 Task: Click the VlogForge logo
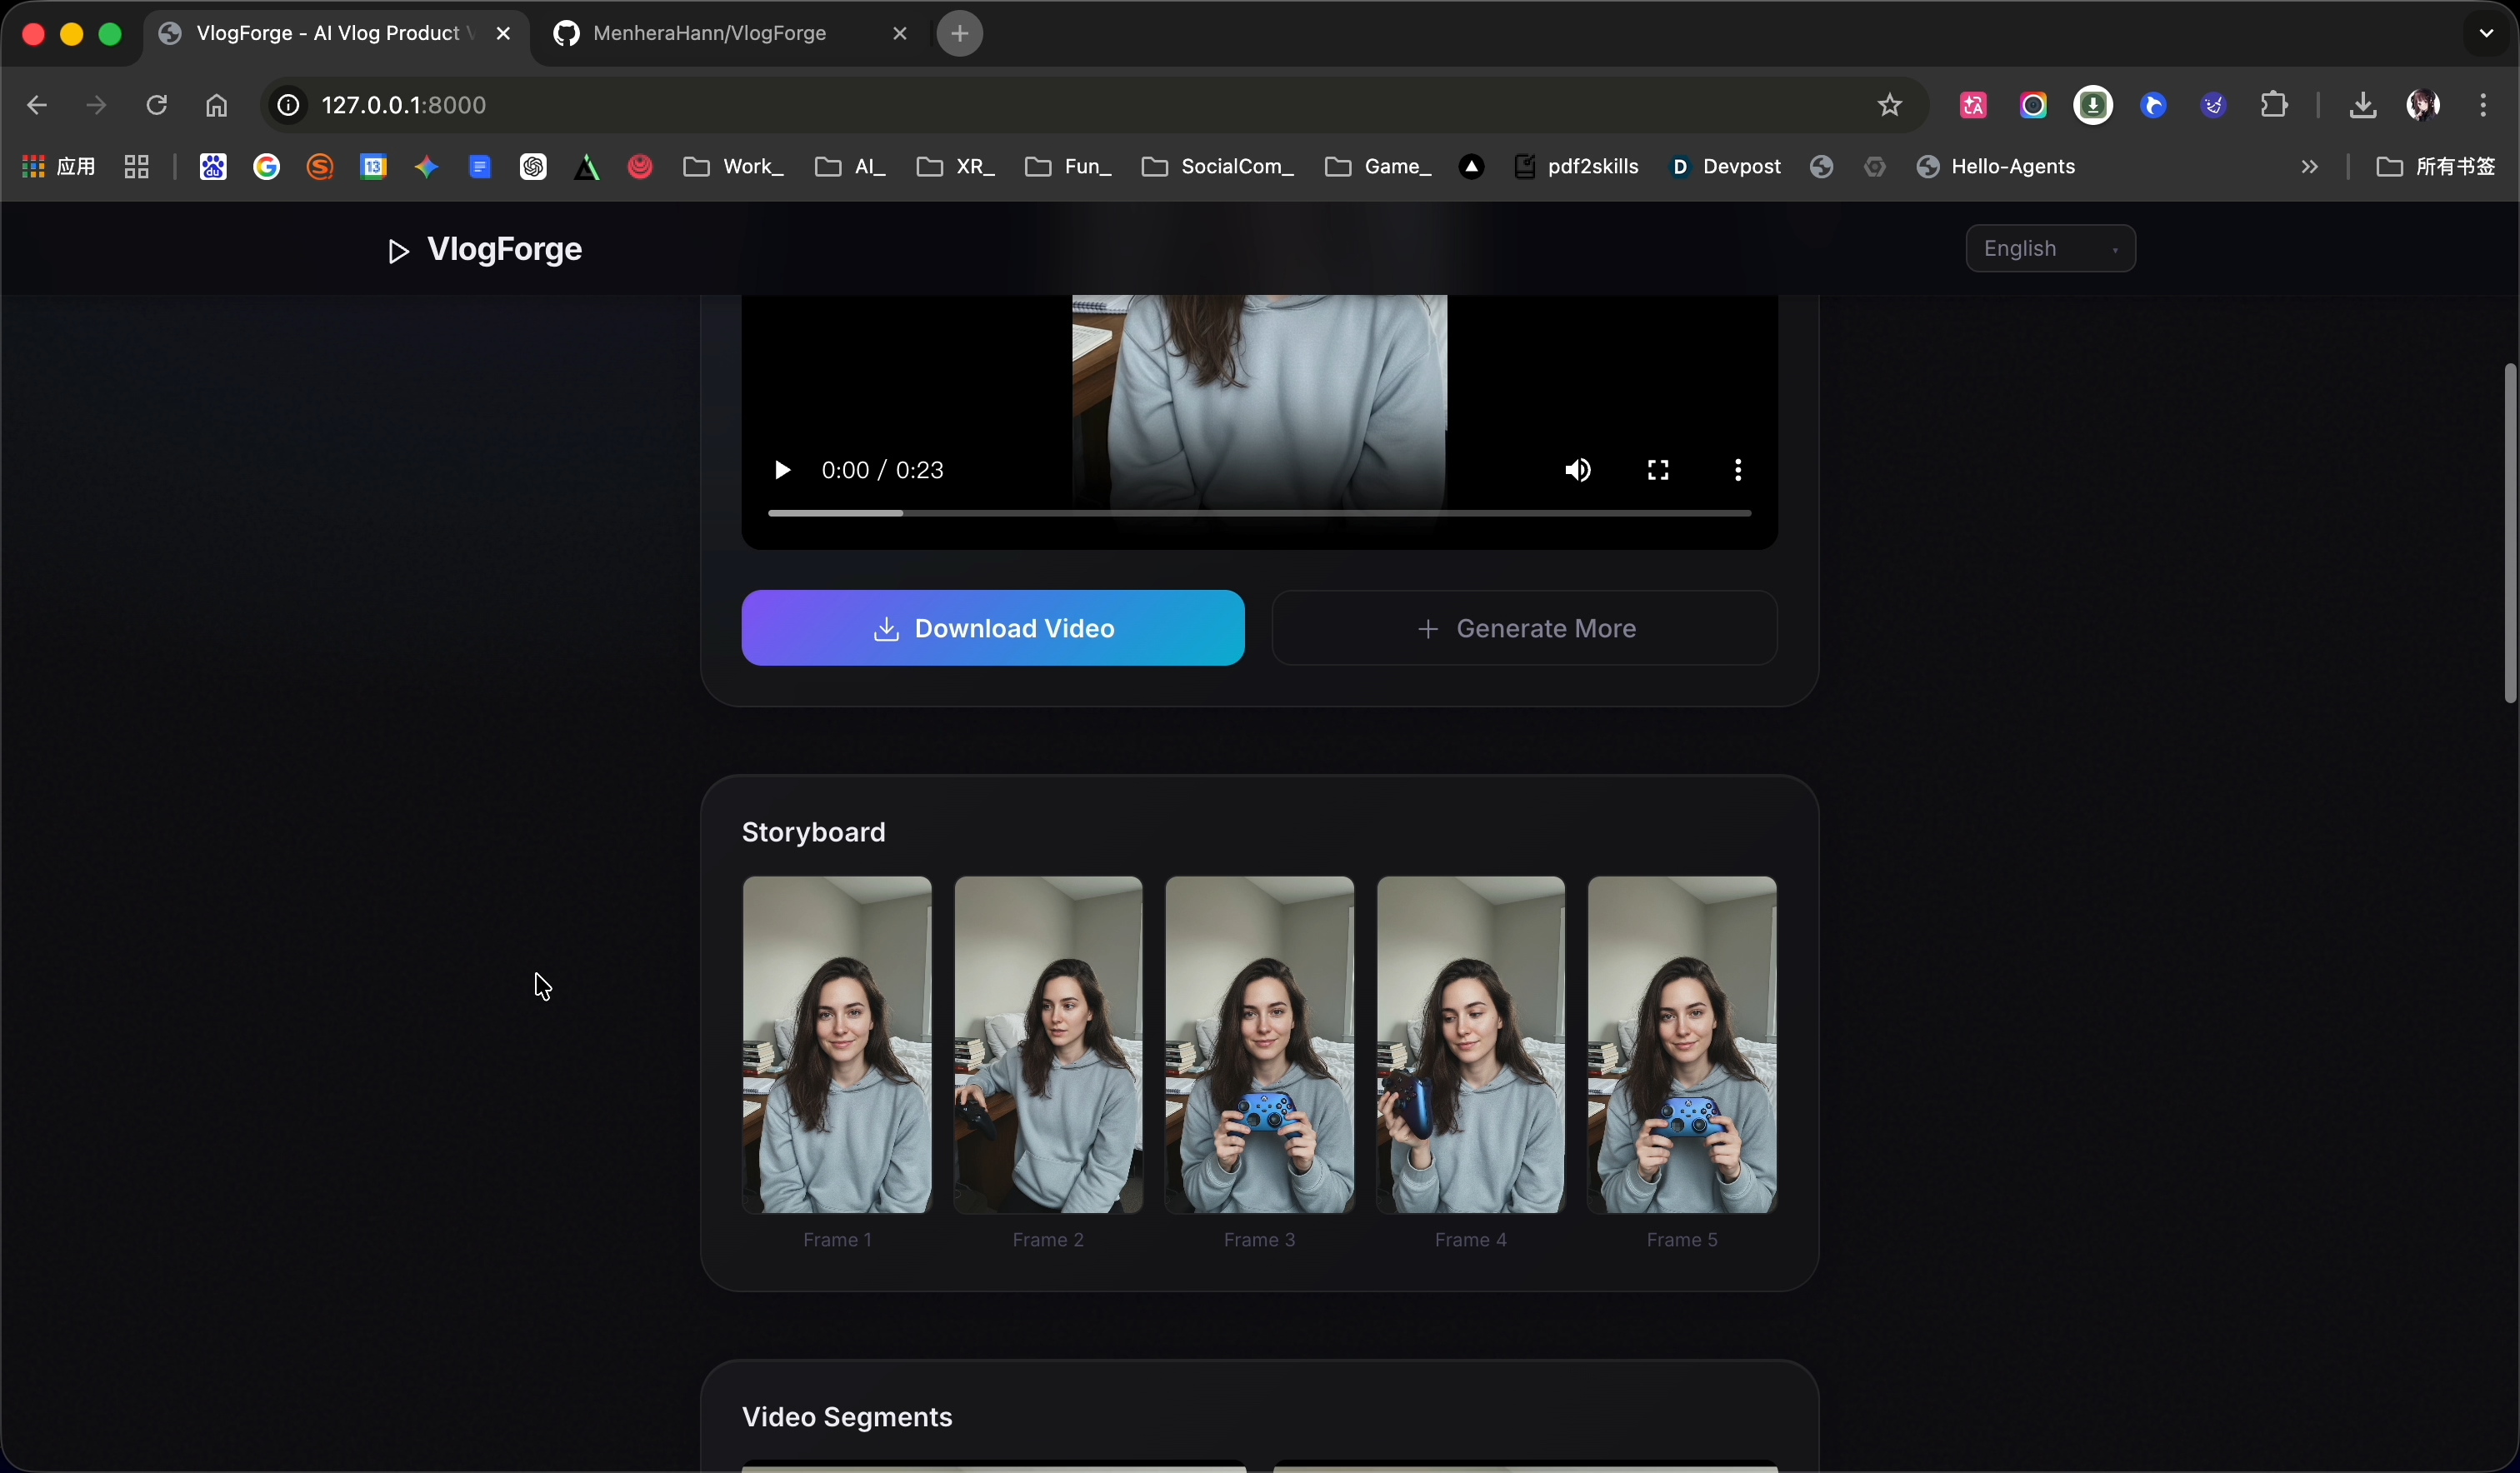[485, 250]
